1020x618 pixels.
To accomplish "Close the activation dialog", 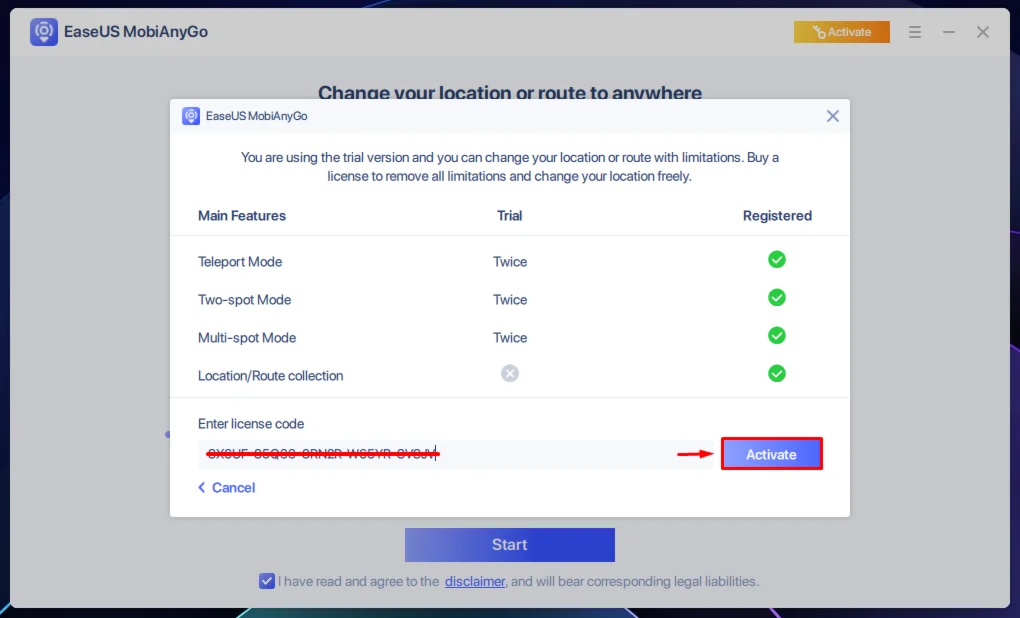I will click(833, 116).
